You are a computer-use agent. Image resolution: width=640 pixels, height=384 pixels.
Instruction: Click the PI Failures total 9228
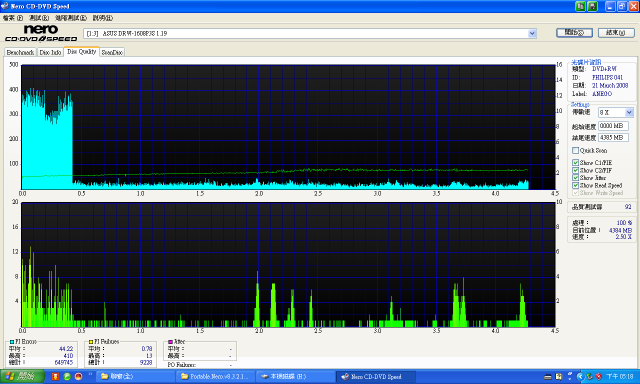pos(146,362)
